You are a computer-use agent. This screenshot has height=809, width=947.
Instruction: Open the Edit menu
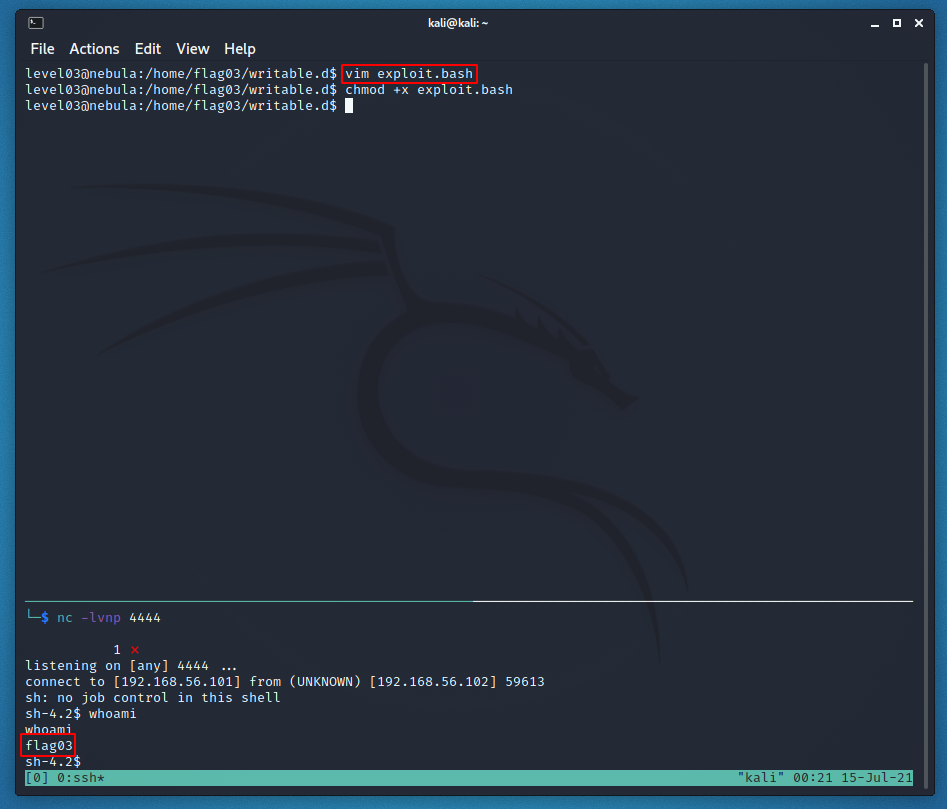pyautogui.click(x=147, y=49)
